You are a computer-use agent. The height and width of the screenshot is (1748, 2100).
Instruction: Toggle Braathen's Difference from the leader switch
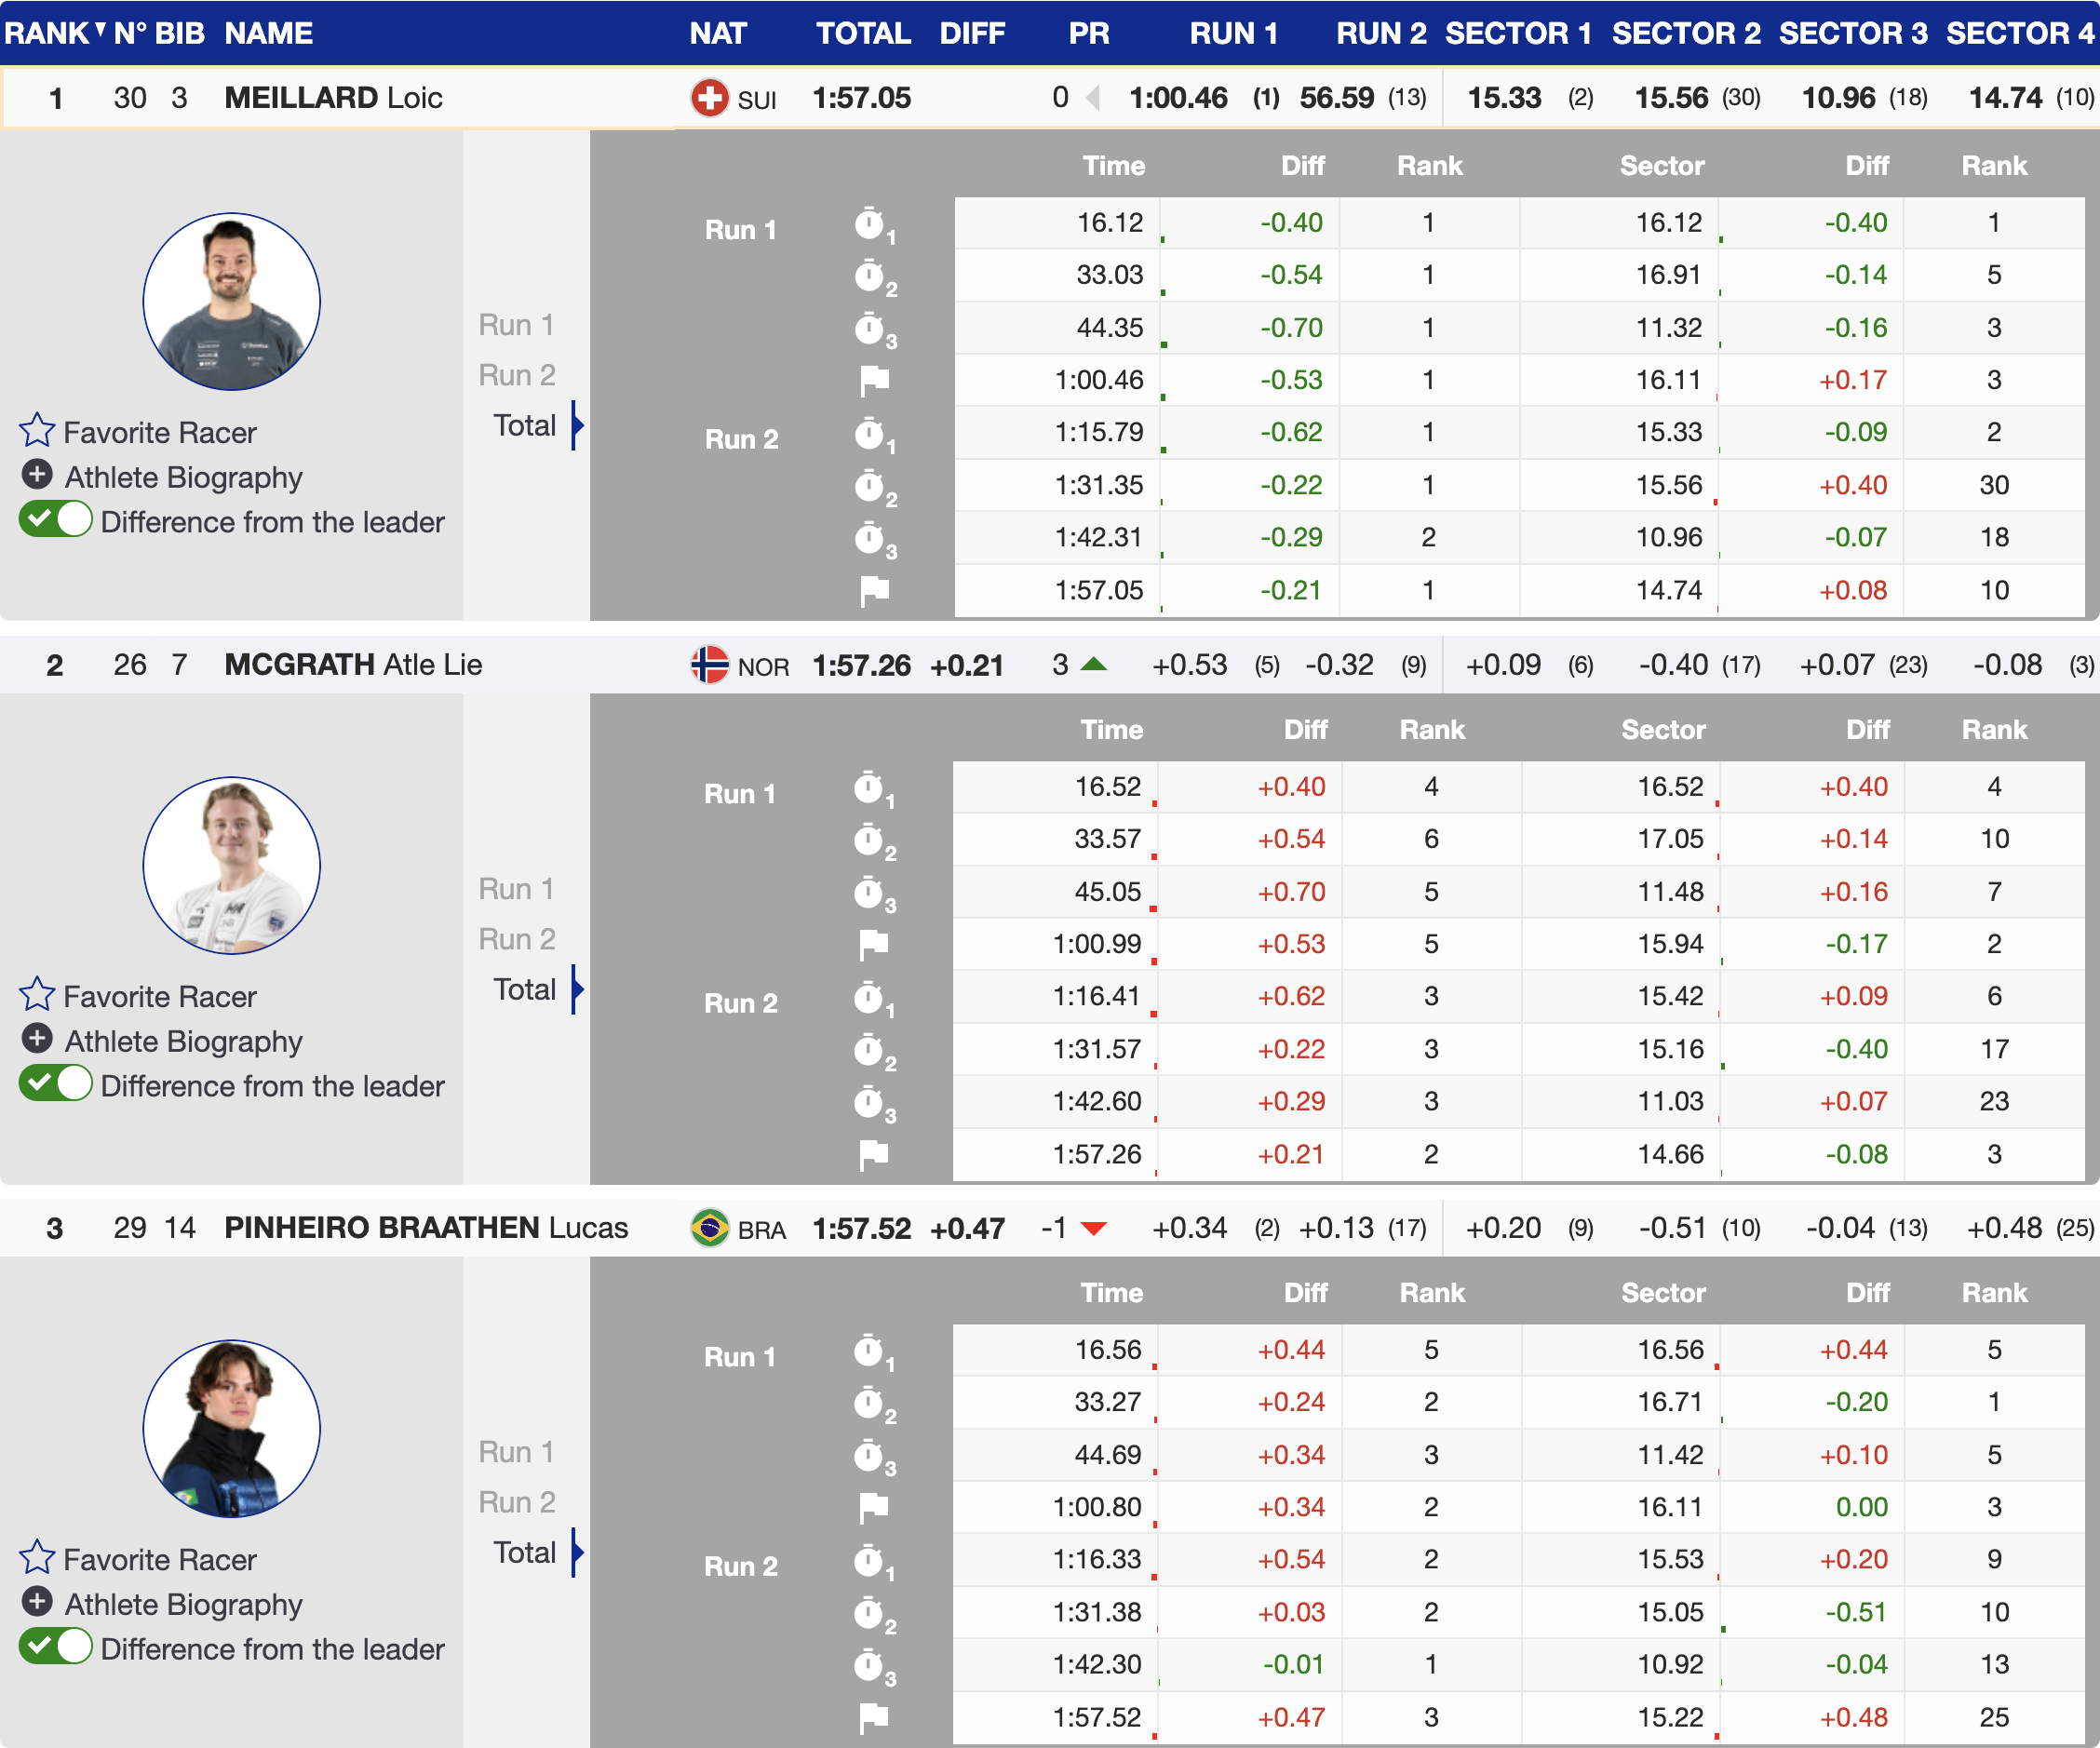56,1647
